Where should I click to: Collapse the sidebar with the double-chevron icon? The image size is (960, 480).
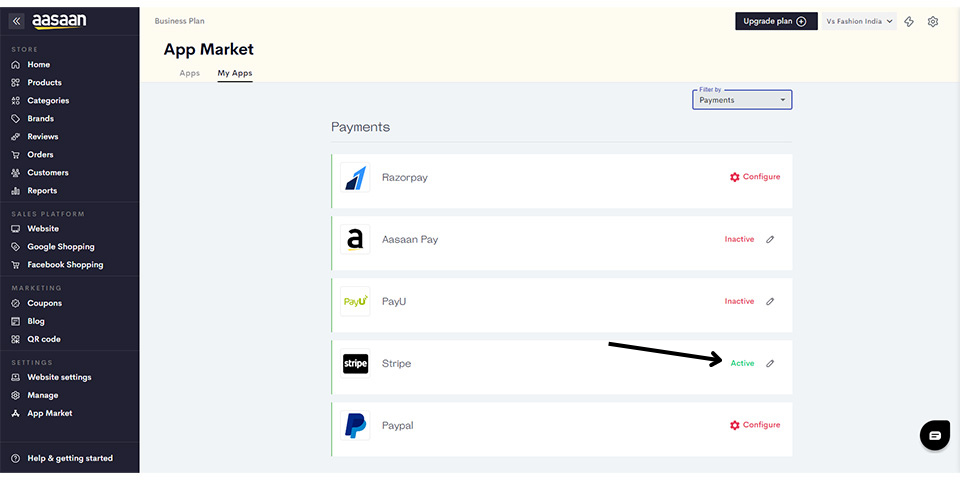(x=17, y=21)
